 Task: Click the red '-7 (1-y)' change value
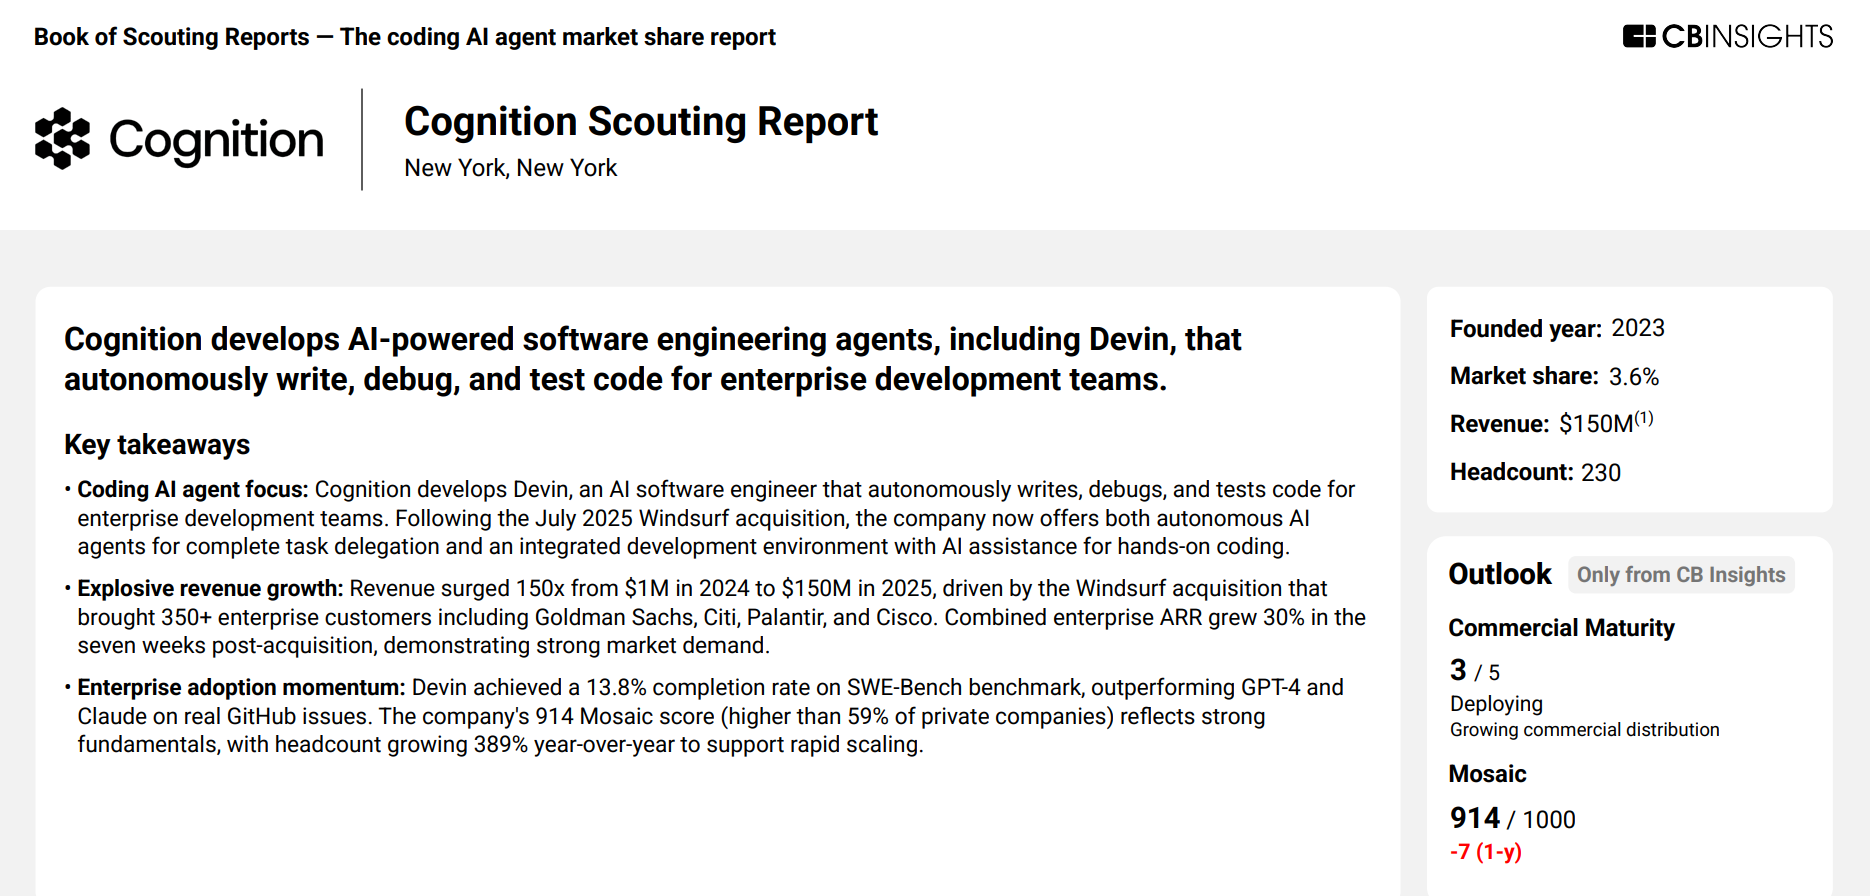coord(1485,852)
